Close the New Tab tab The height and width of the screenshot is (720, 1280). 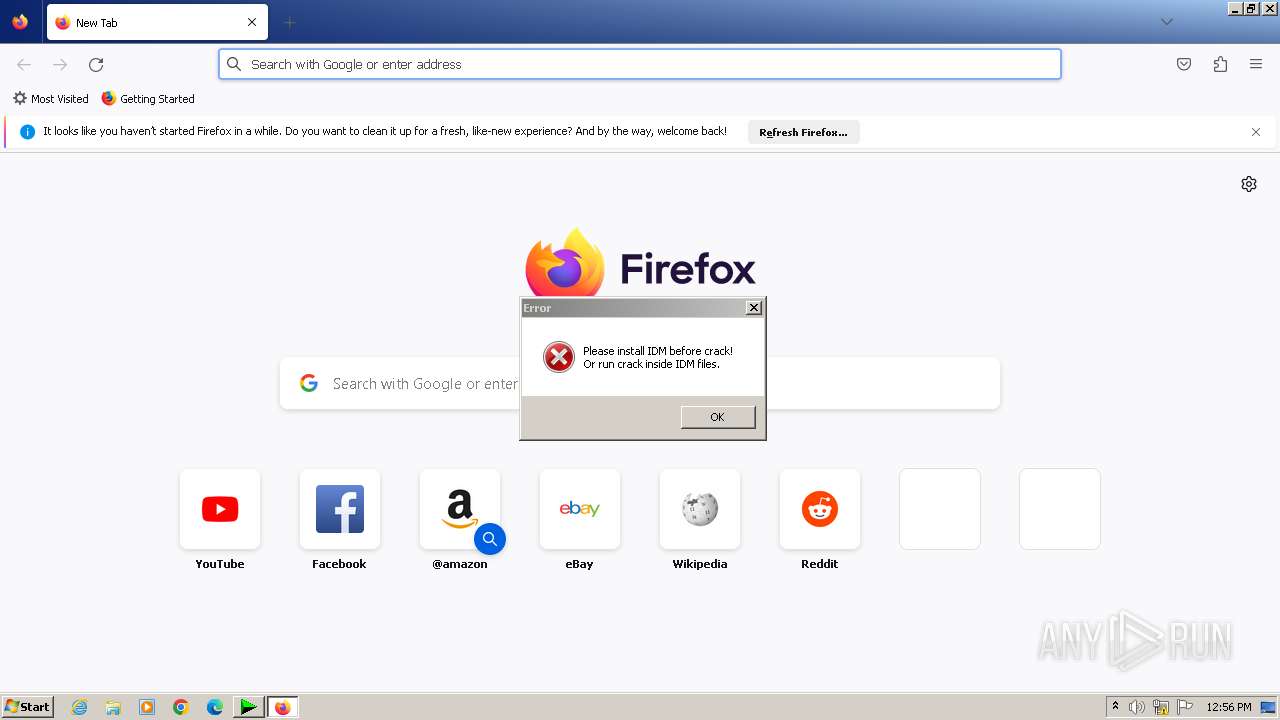tap(252, 22)
